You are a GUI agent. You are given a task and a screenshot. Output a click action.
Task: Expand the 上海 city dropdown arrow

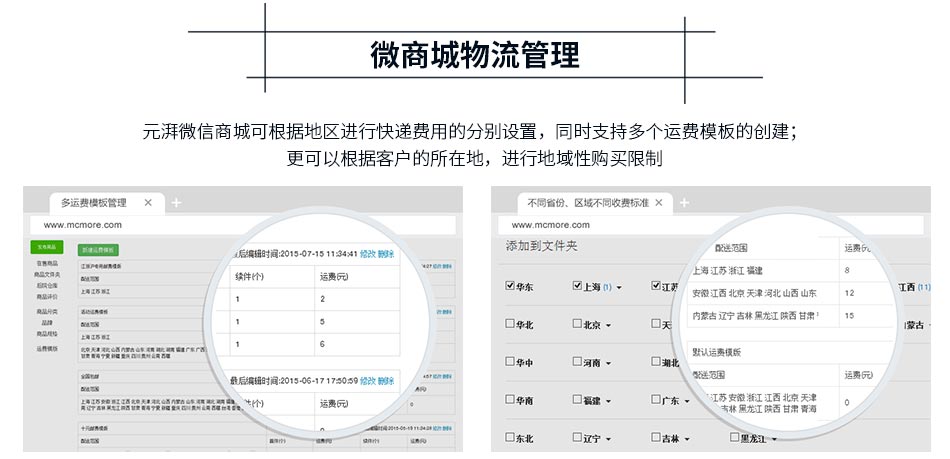[x=619, y=288]
